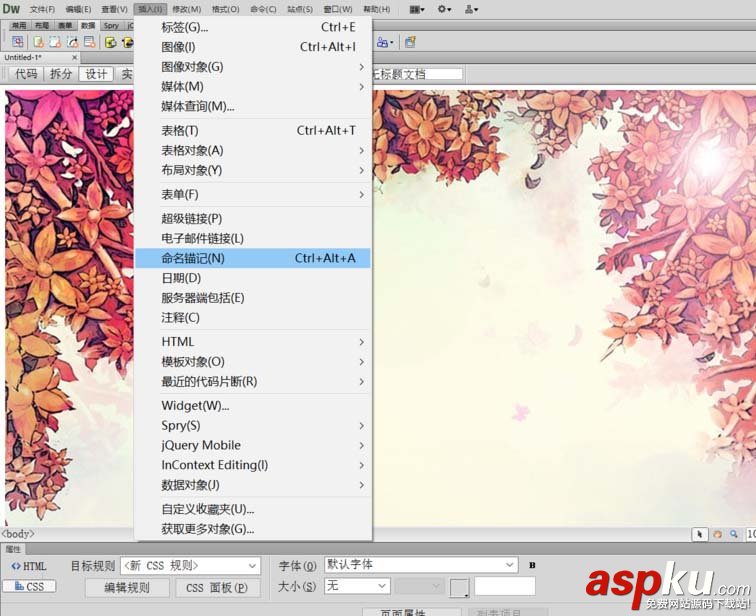
Task: Expand the HTML submenu
Action: tap(253, 342)
